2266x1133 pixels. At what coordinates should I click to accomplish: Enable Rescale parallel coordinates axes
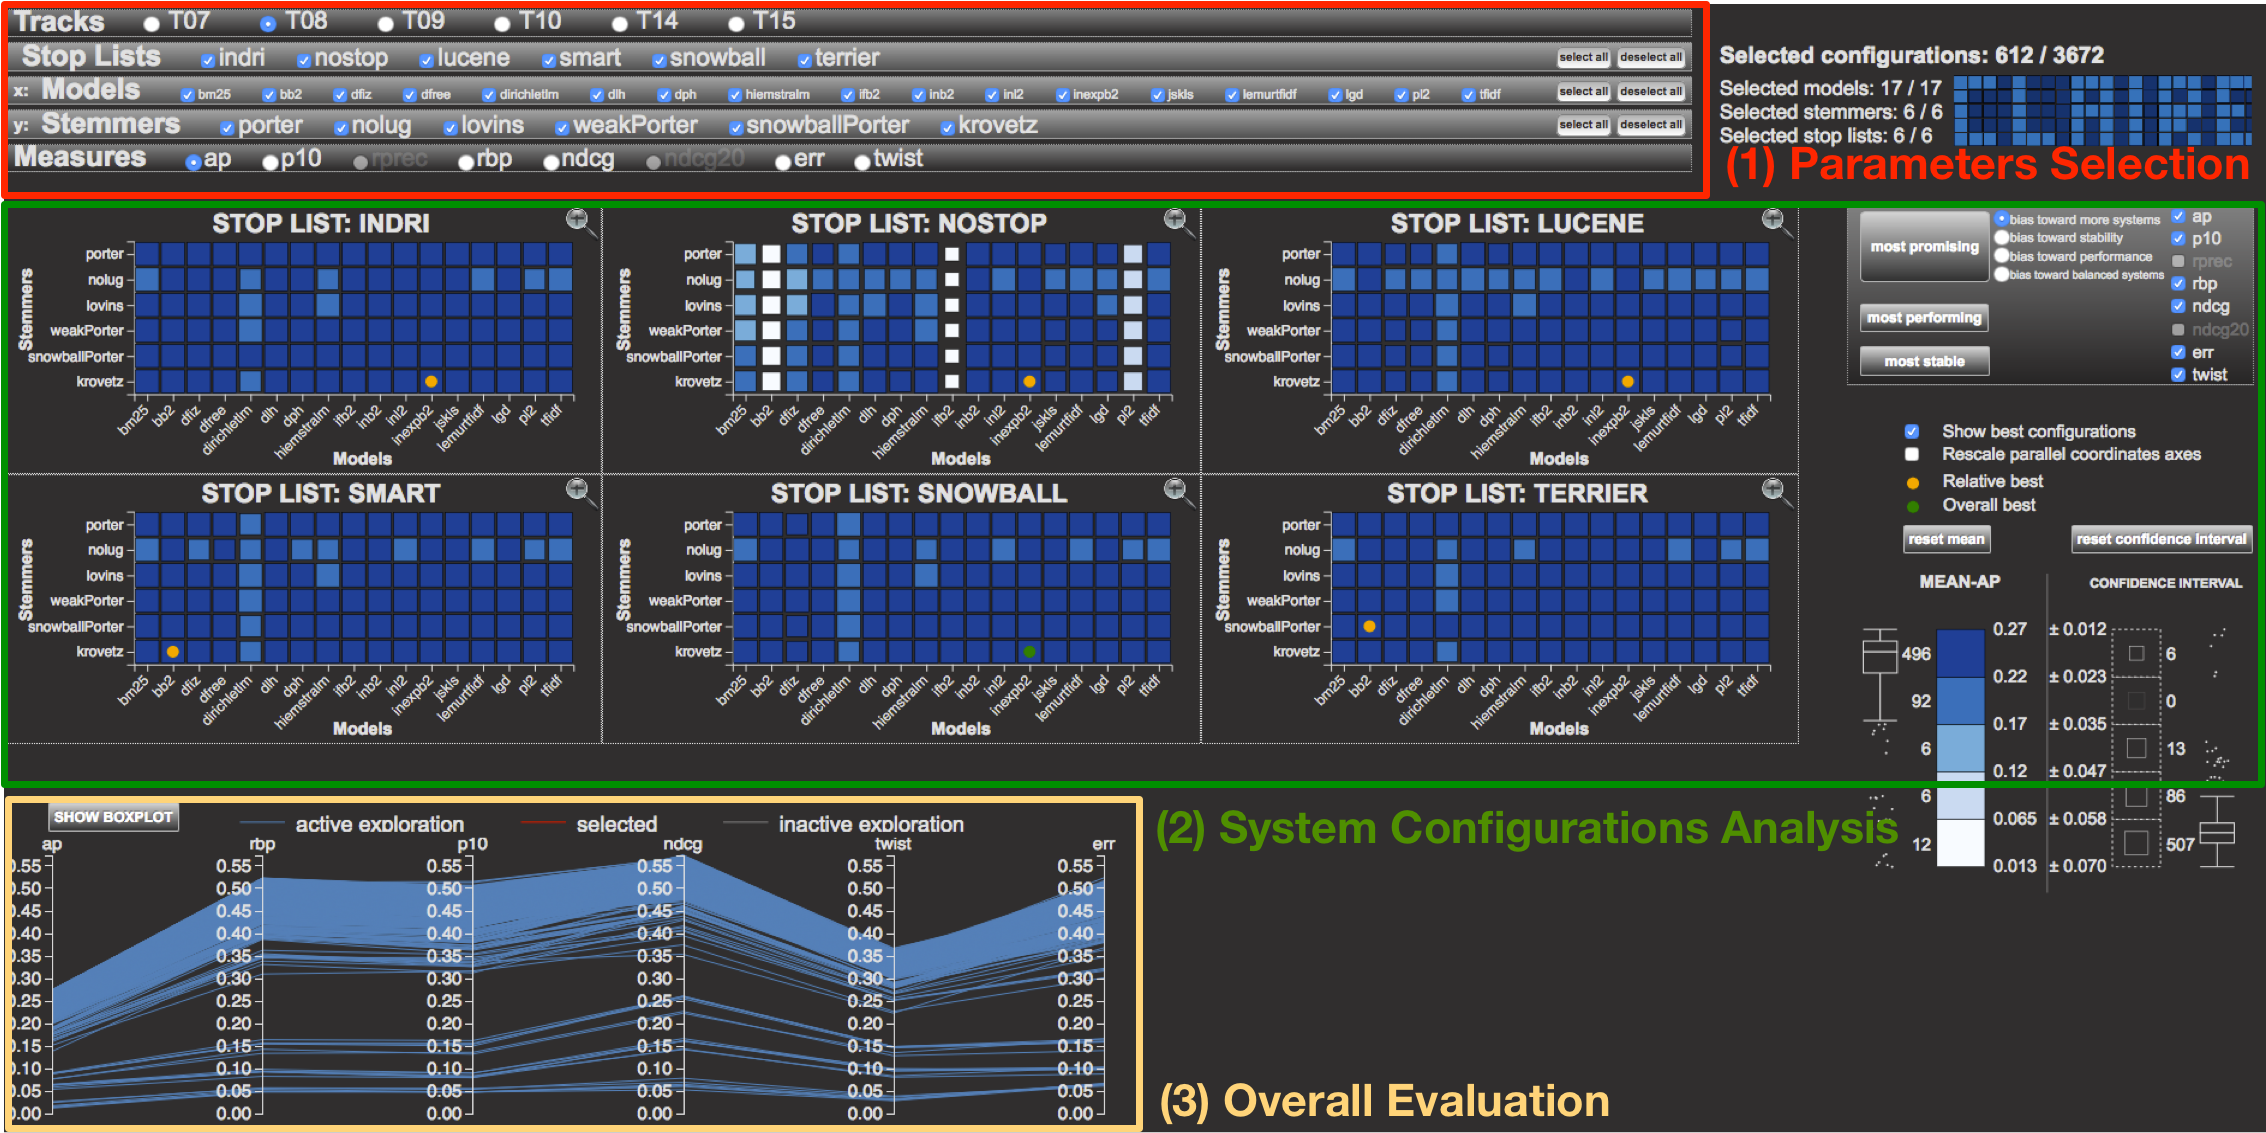click(x=1912, y=455)
